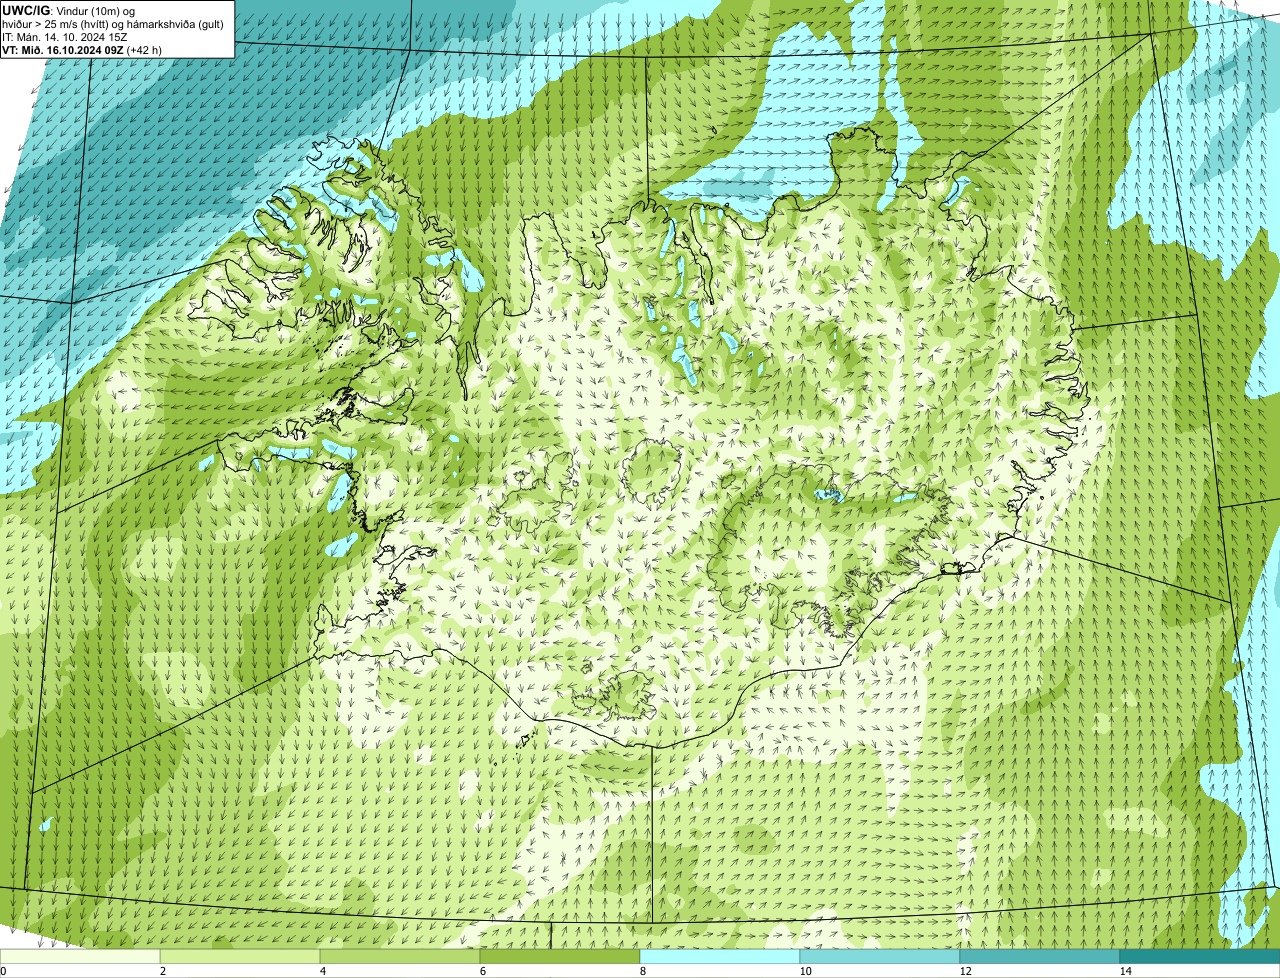Viewport: 1280px width, 978px height.
Task: Click the 12–14 m/s teal legend segment
Action: (x=1040, y=956)
